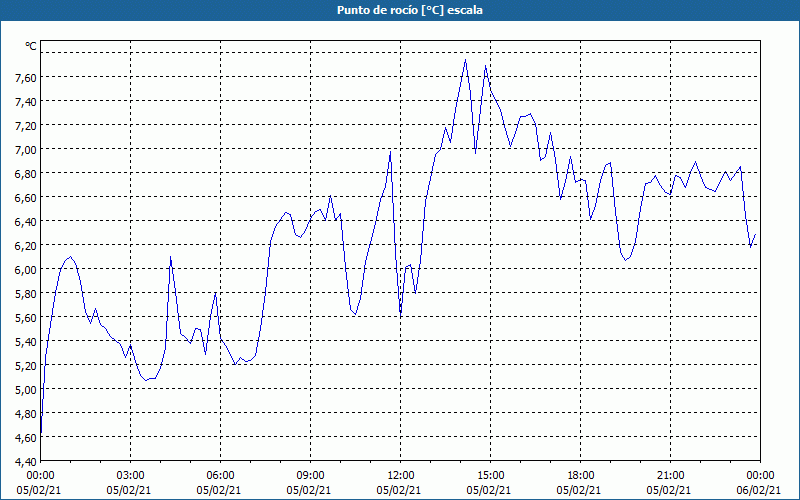This screenshot has height=500, width=800.
Task: Choose the 5,00 y-axis label
Action: (x=27, y=389)
